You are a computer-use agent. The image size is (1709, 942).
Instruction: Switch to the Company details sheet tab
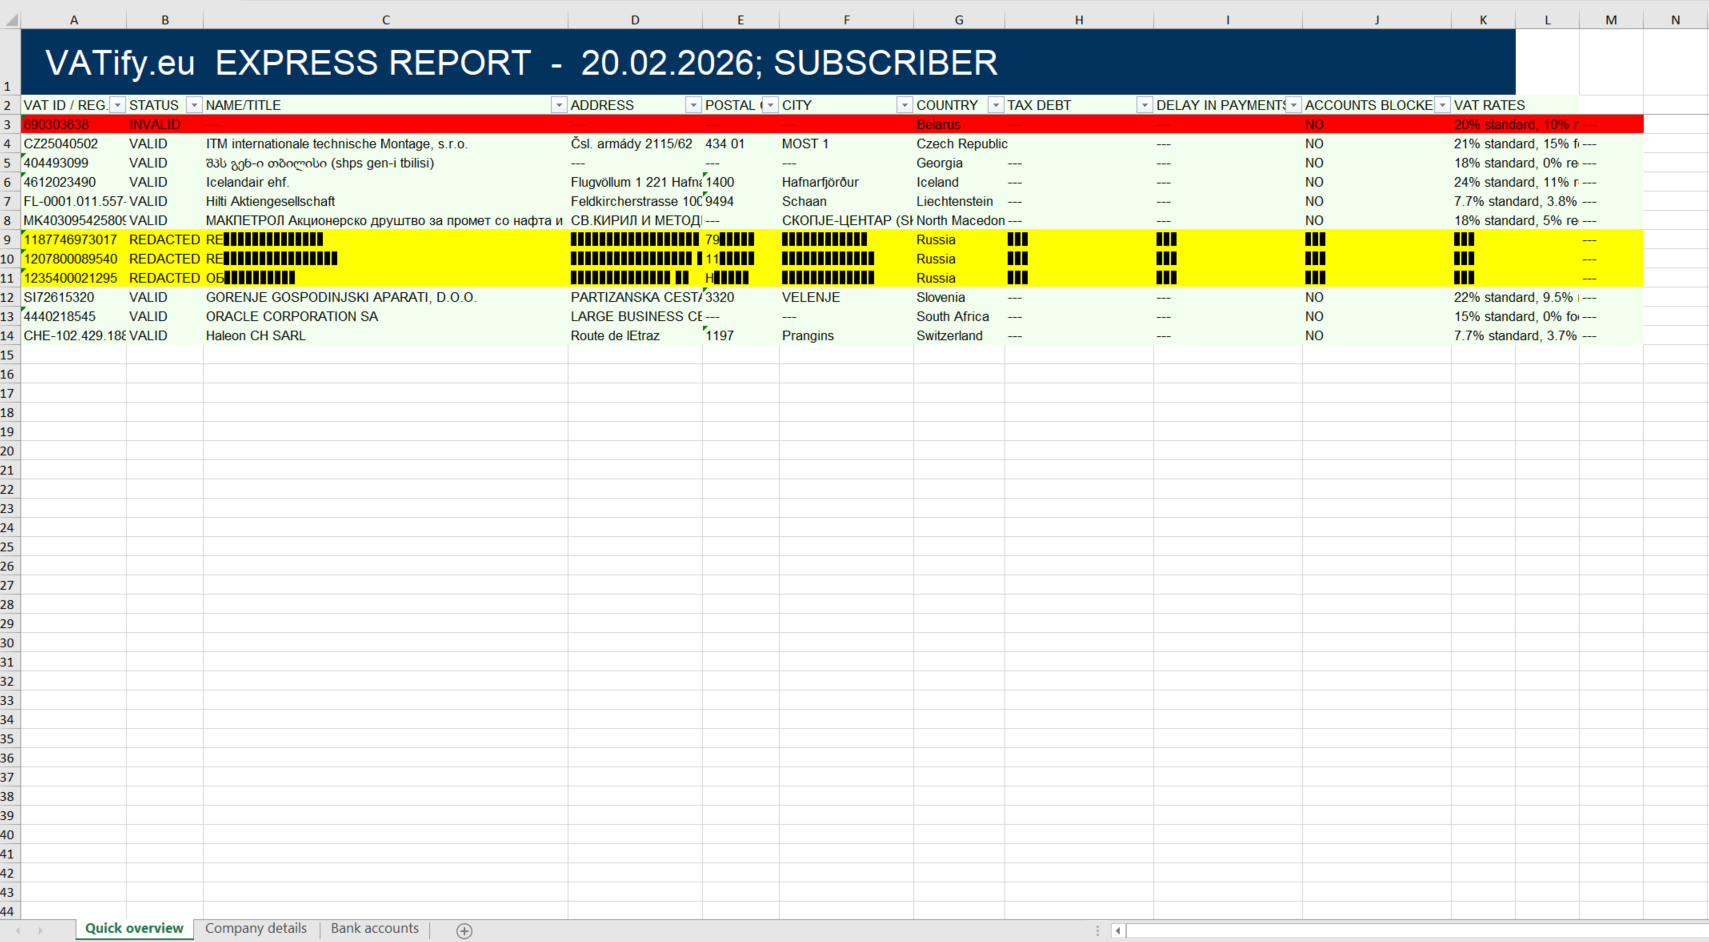[256, 929]
